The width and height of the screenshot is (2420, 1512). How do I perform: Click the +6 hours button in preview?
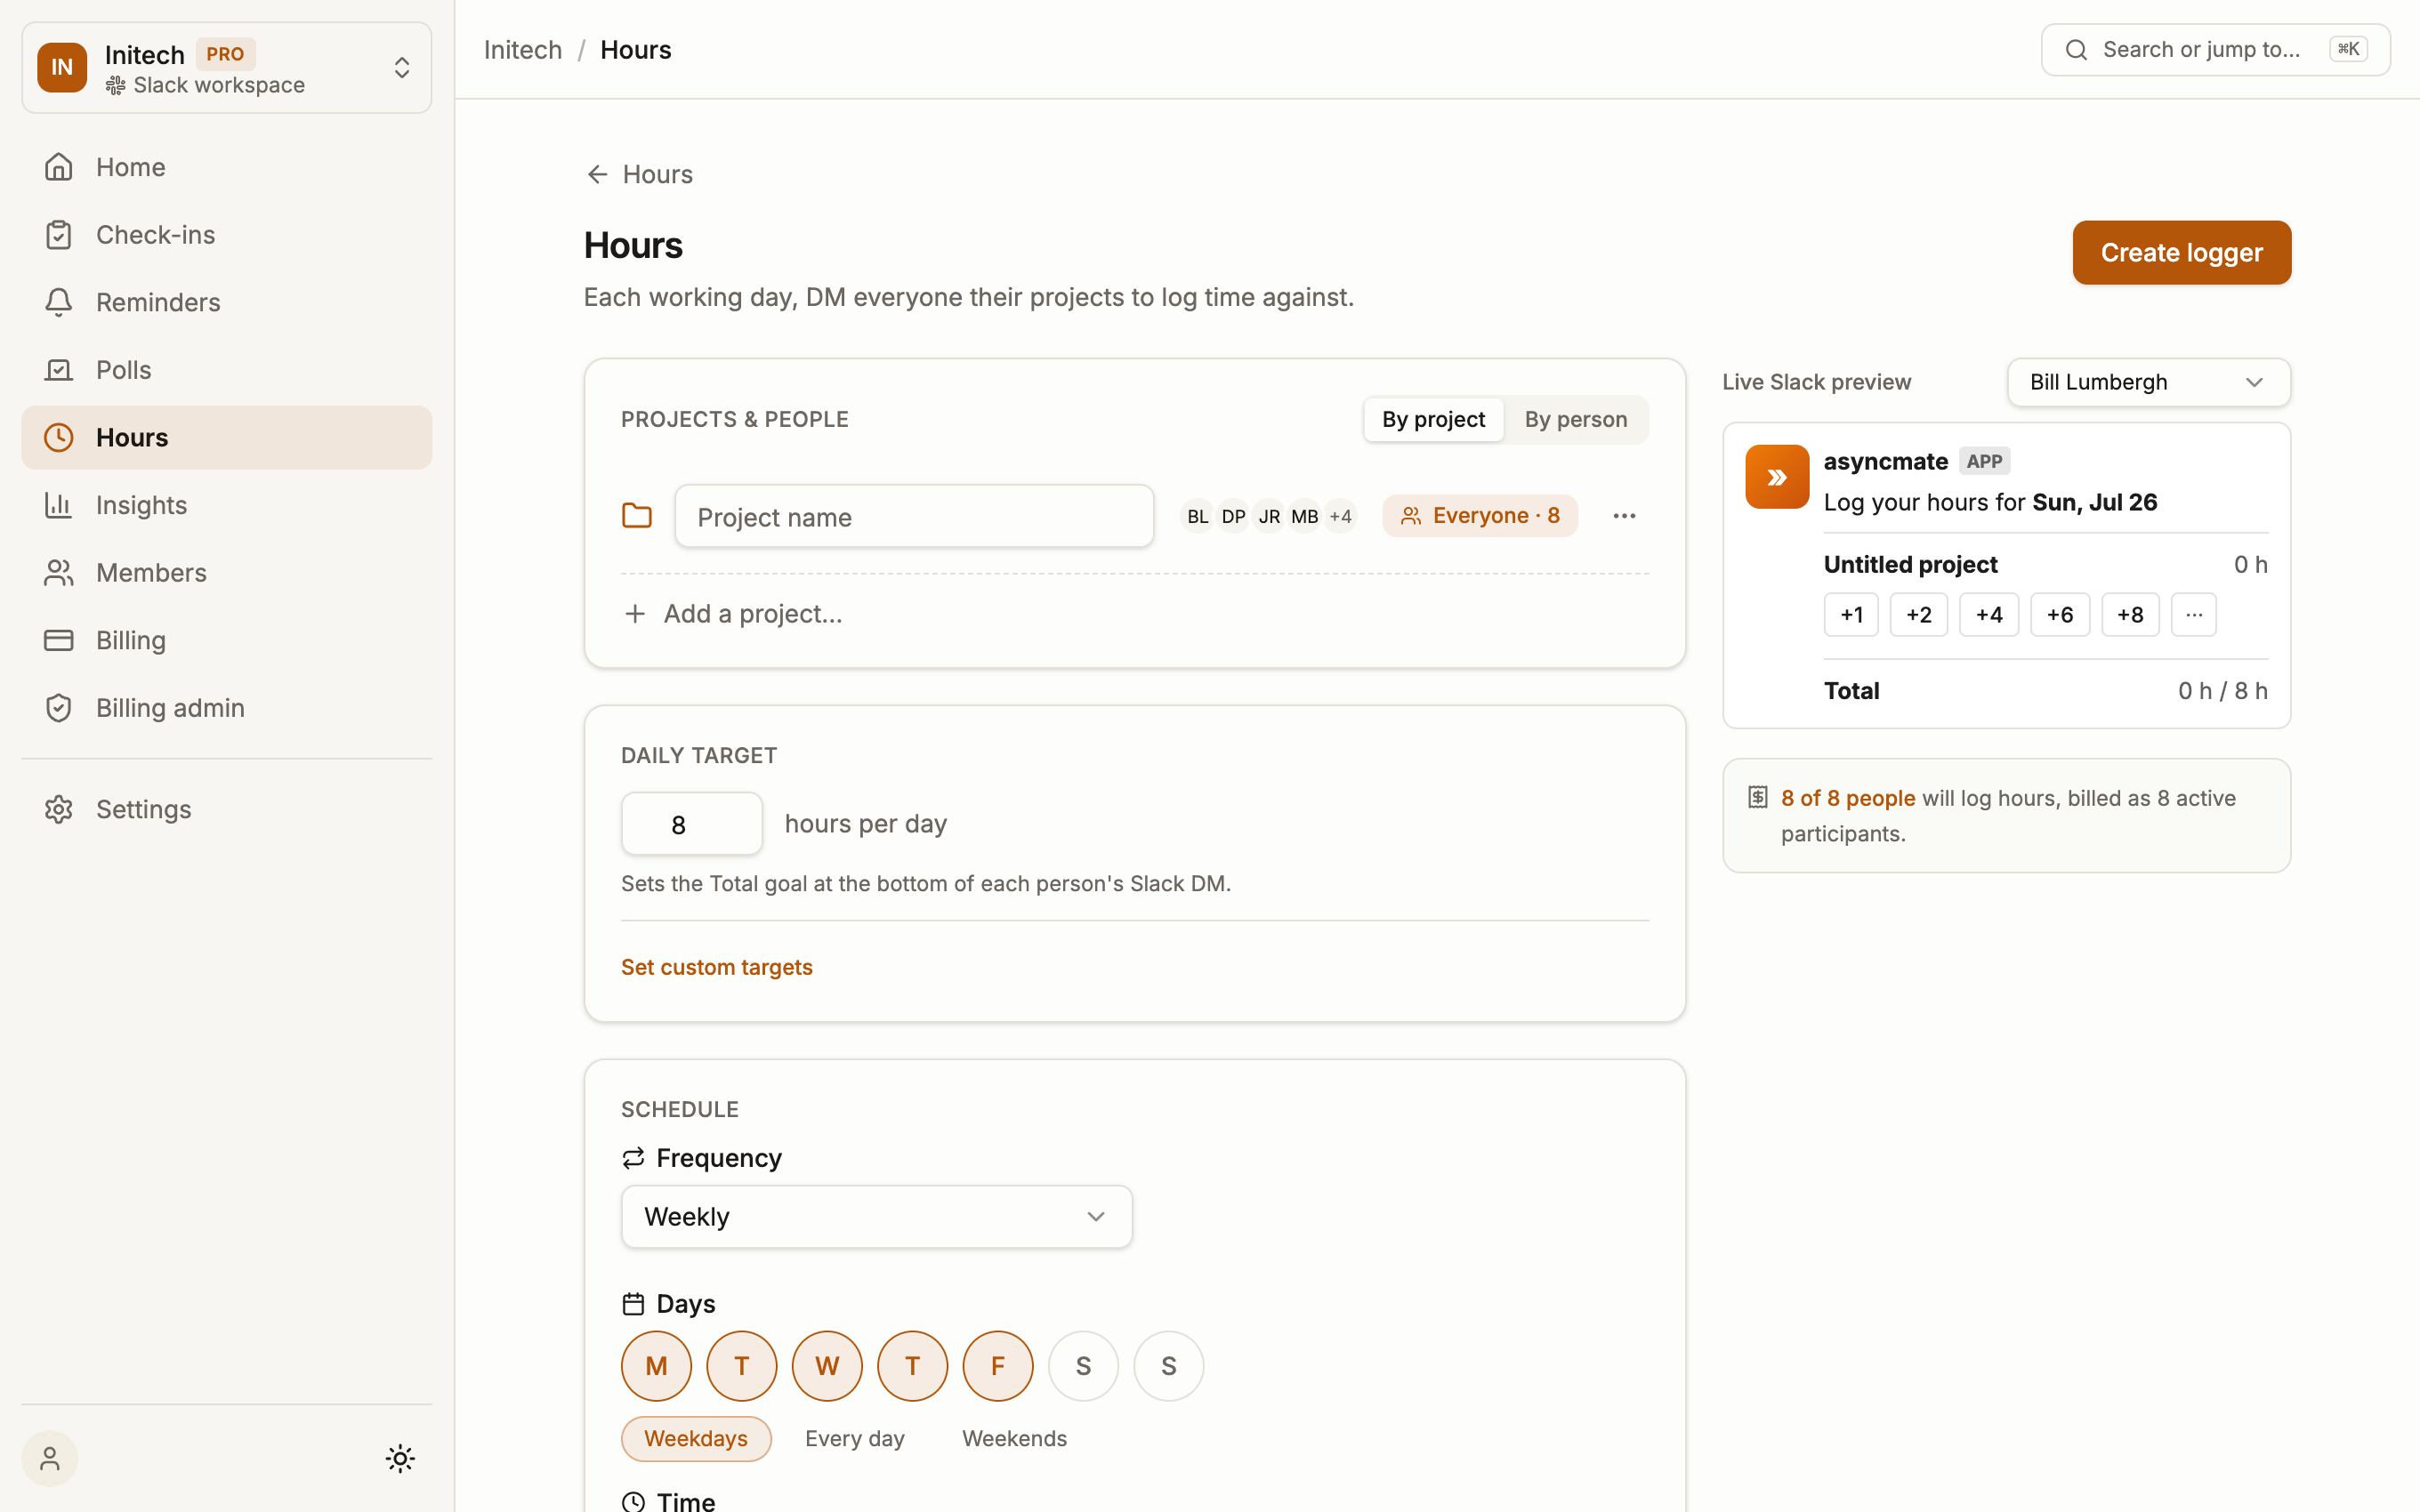pos(2059,615)
